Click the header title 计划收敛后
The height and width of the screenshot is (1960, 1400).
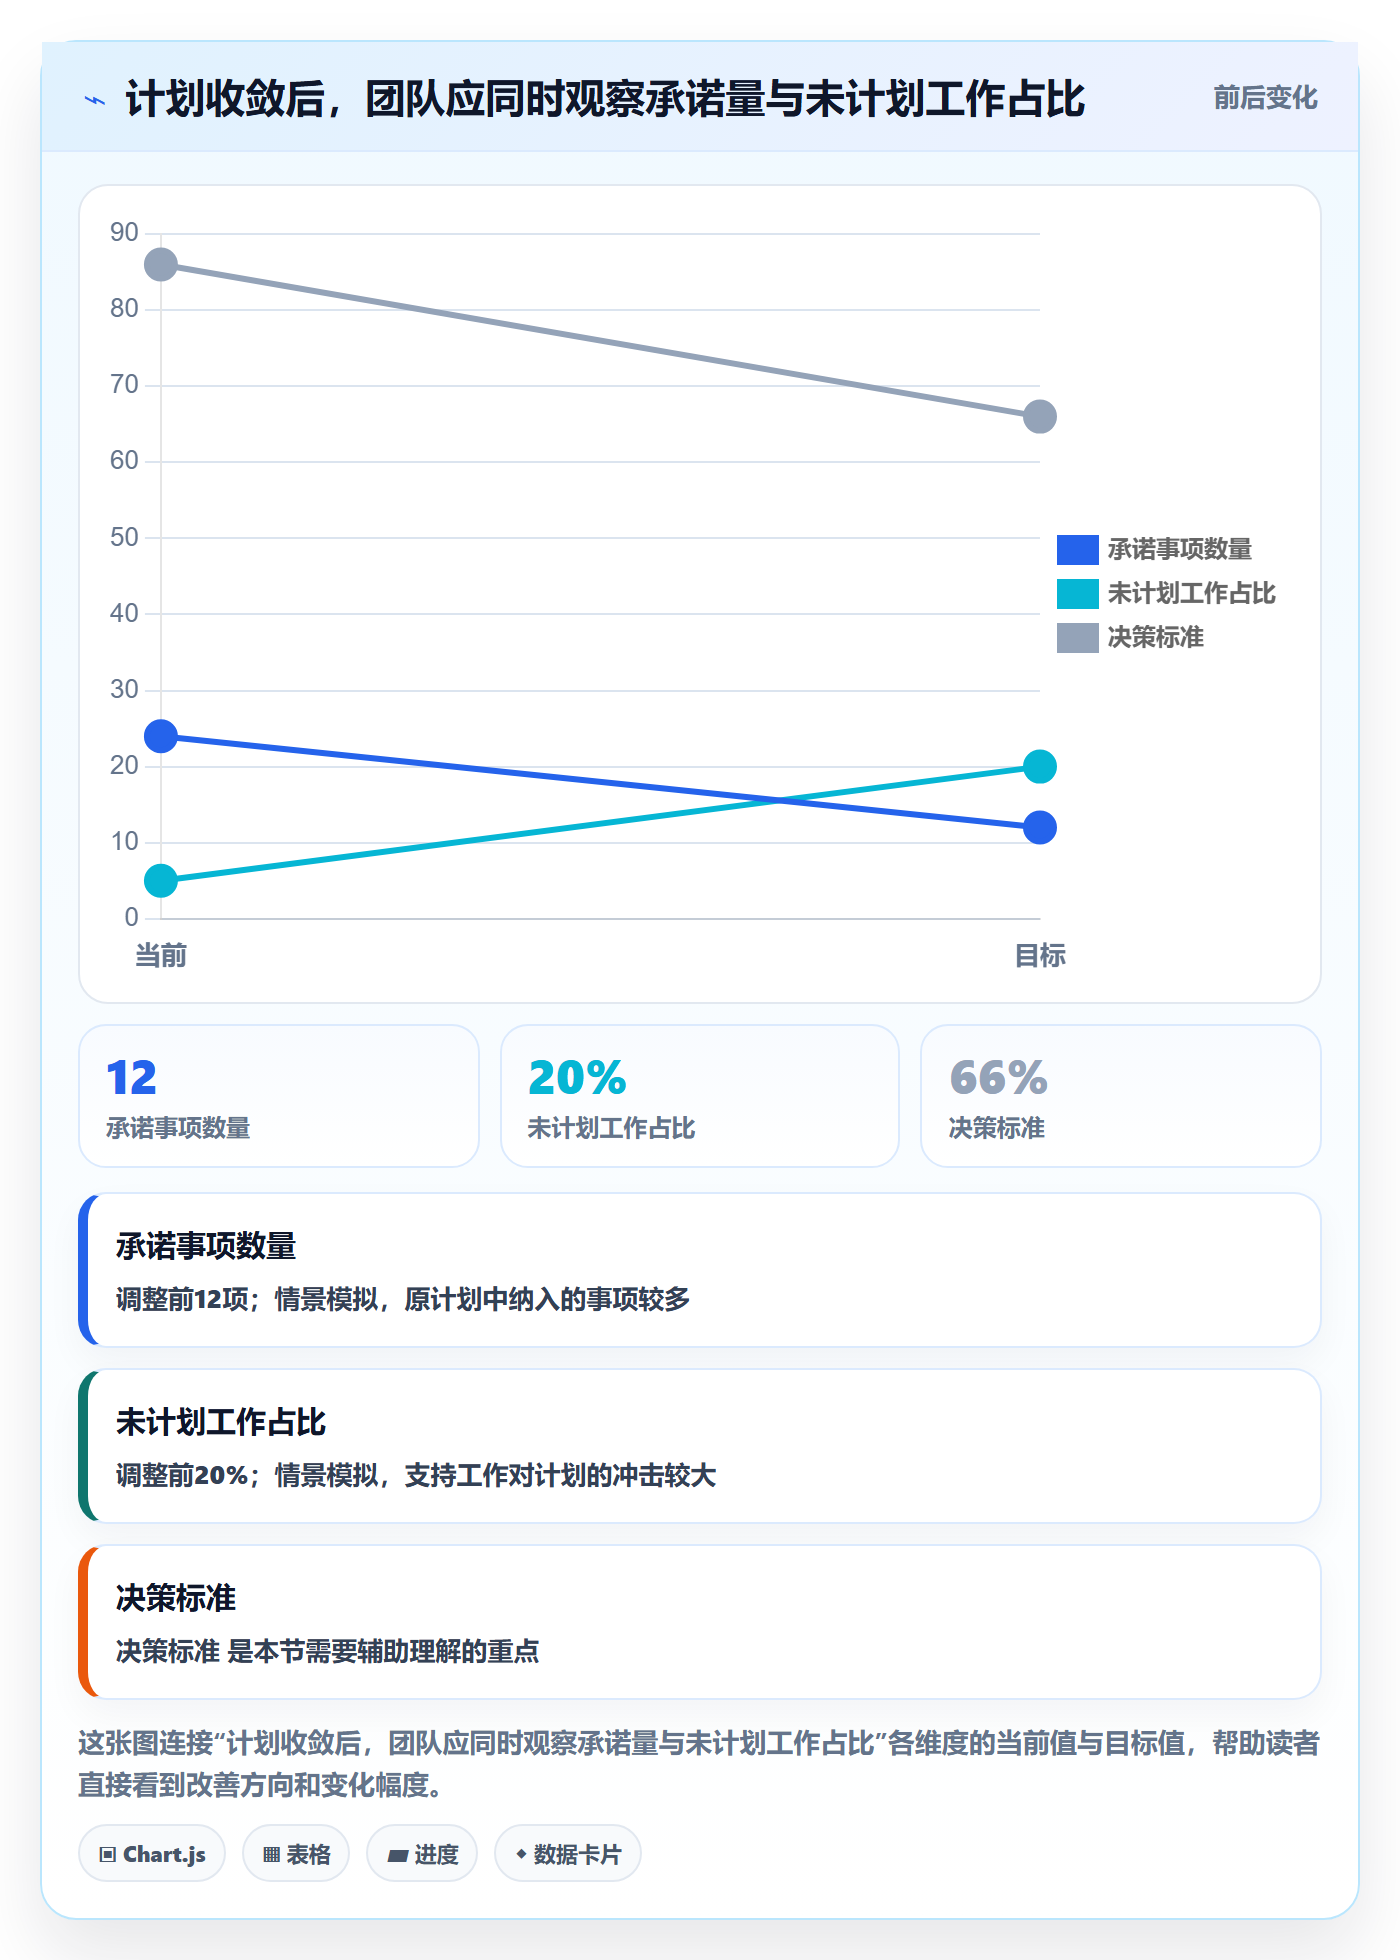[x=225, y=100]
